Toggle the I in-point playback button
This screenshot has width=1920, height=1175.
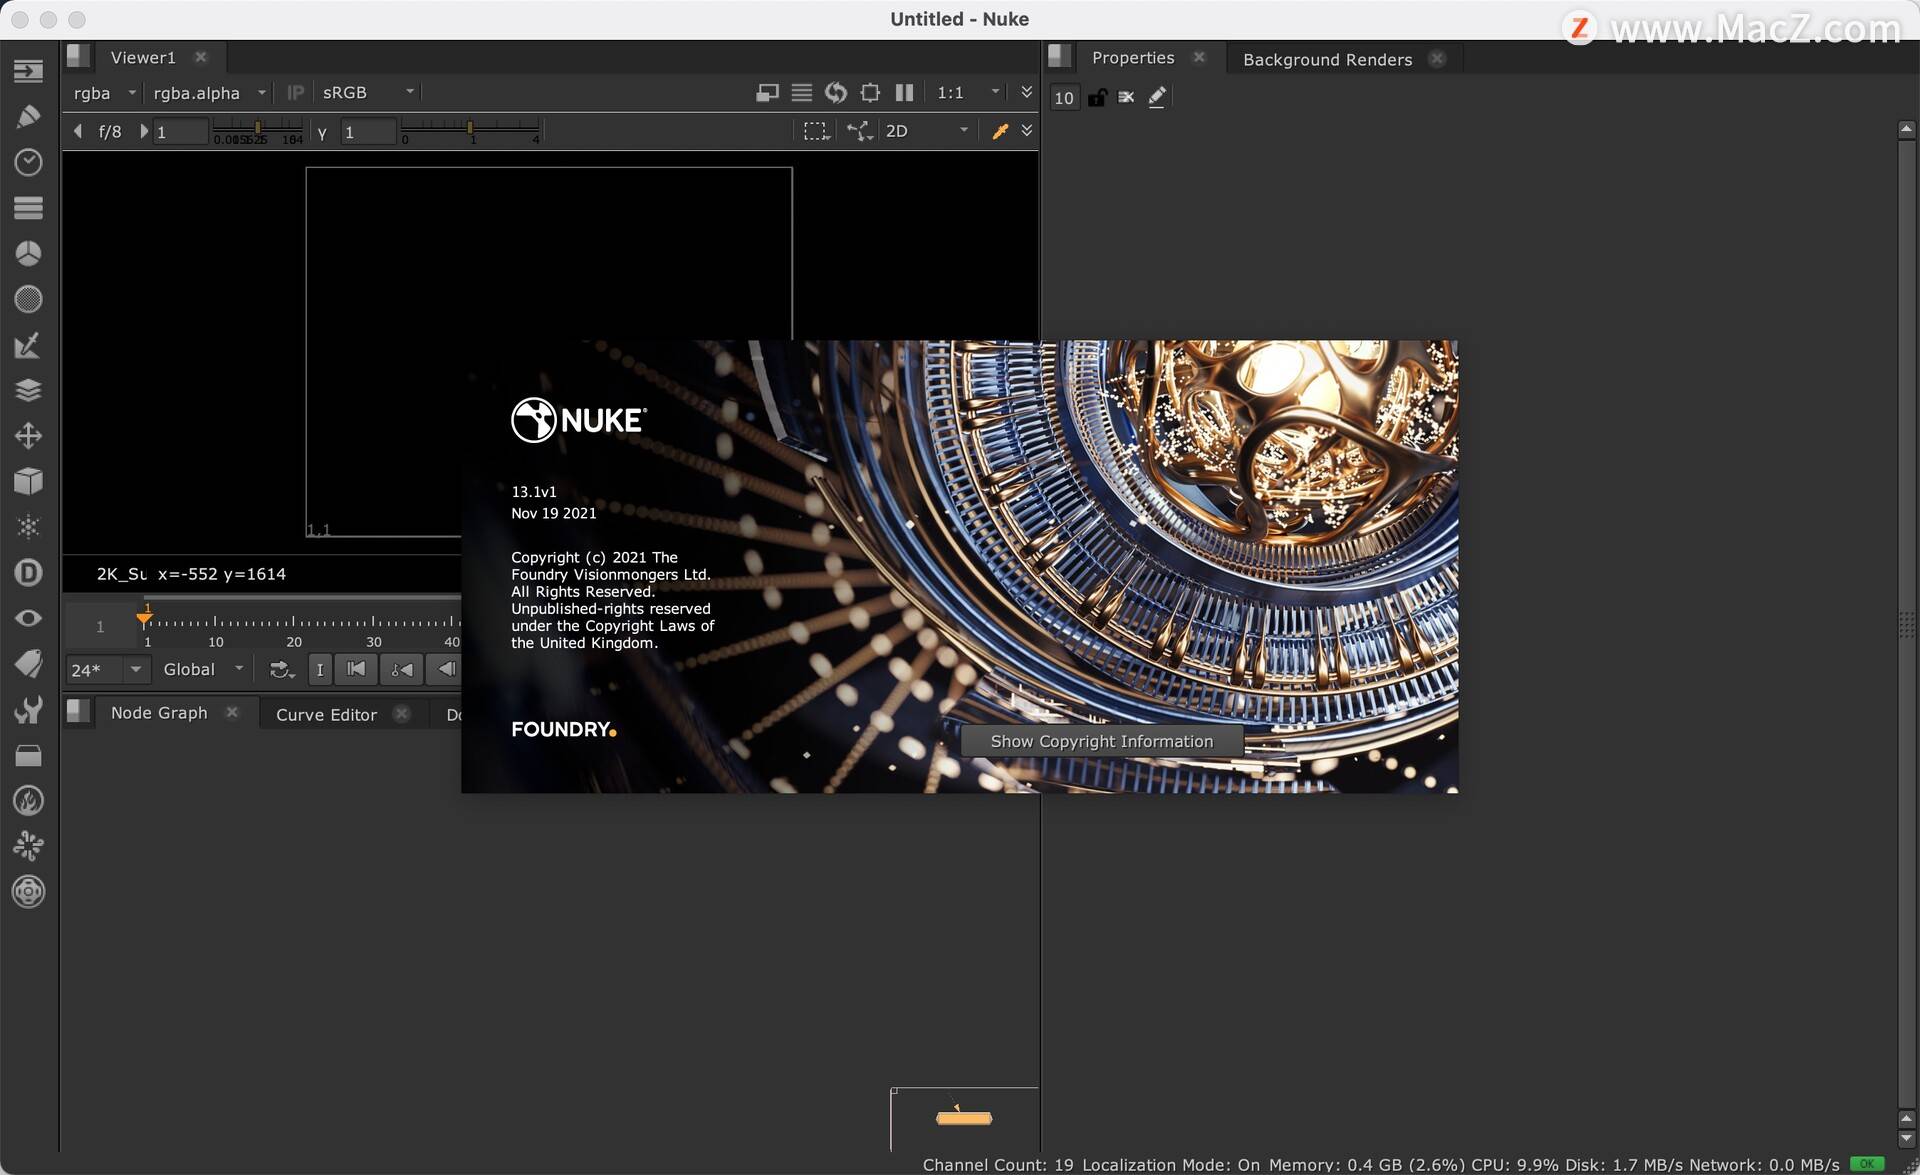[x=320, y=669]
